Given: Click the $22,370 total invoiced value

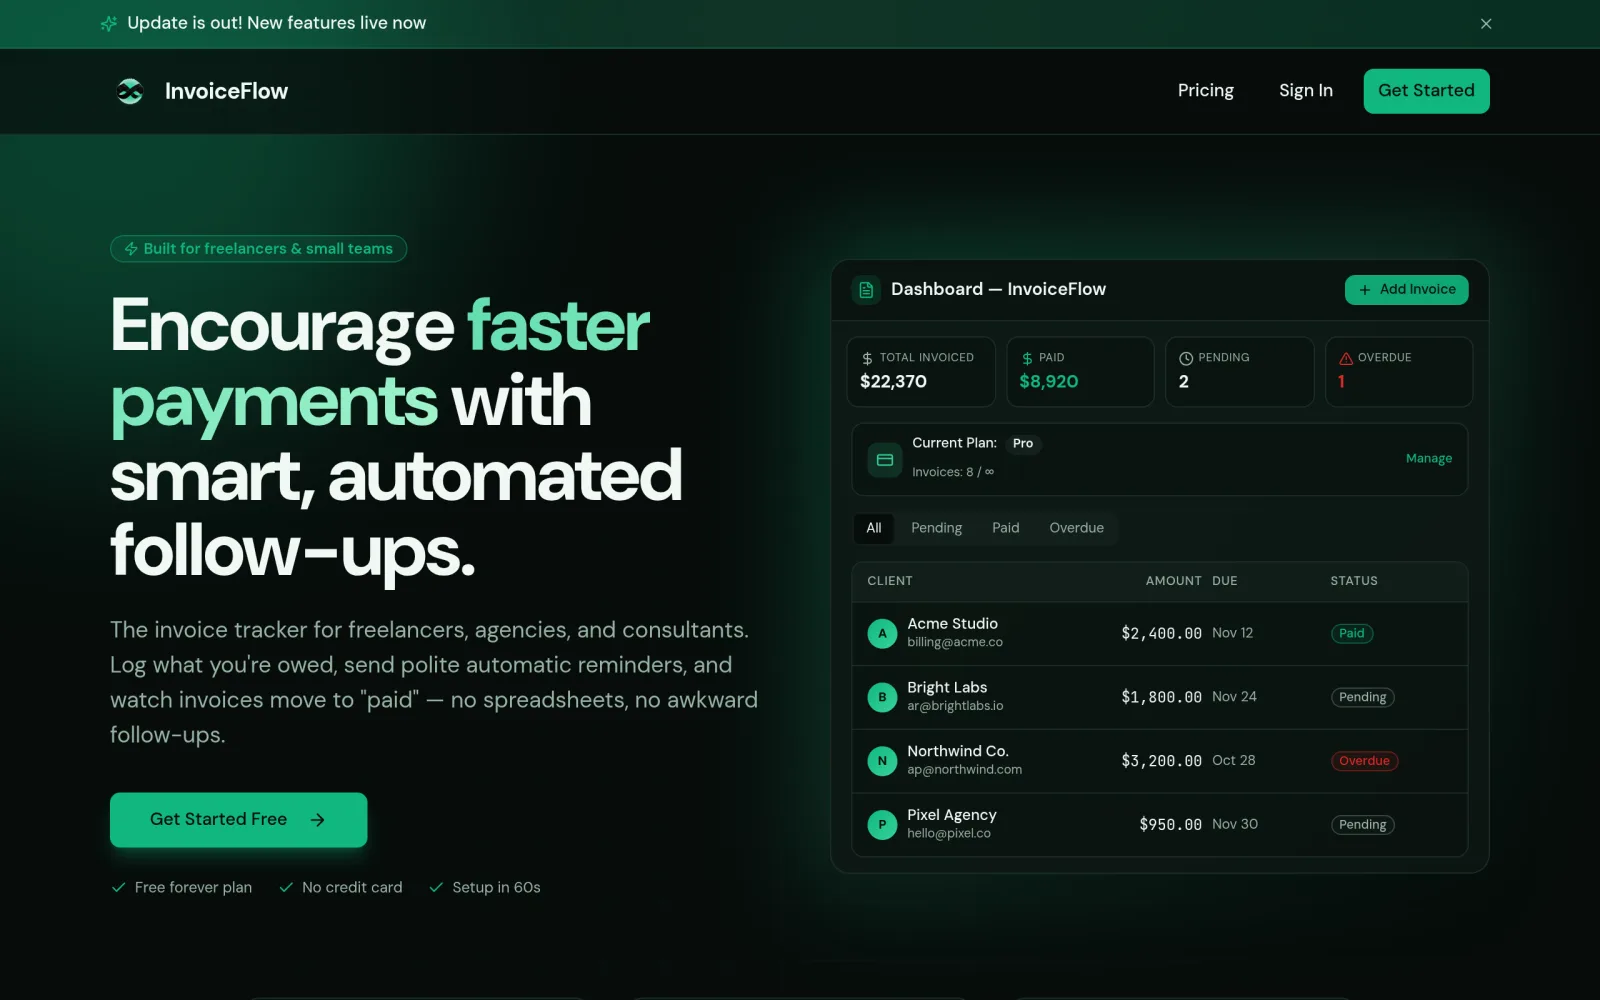Looking at the screenshot, I should coord(893,382).
